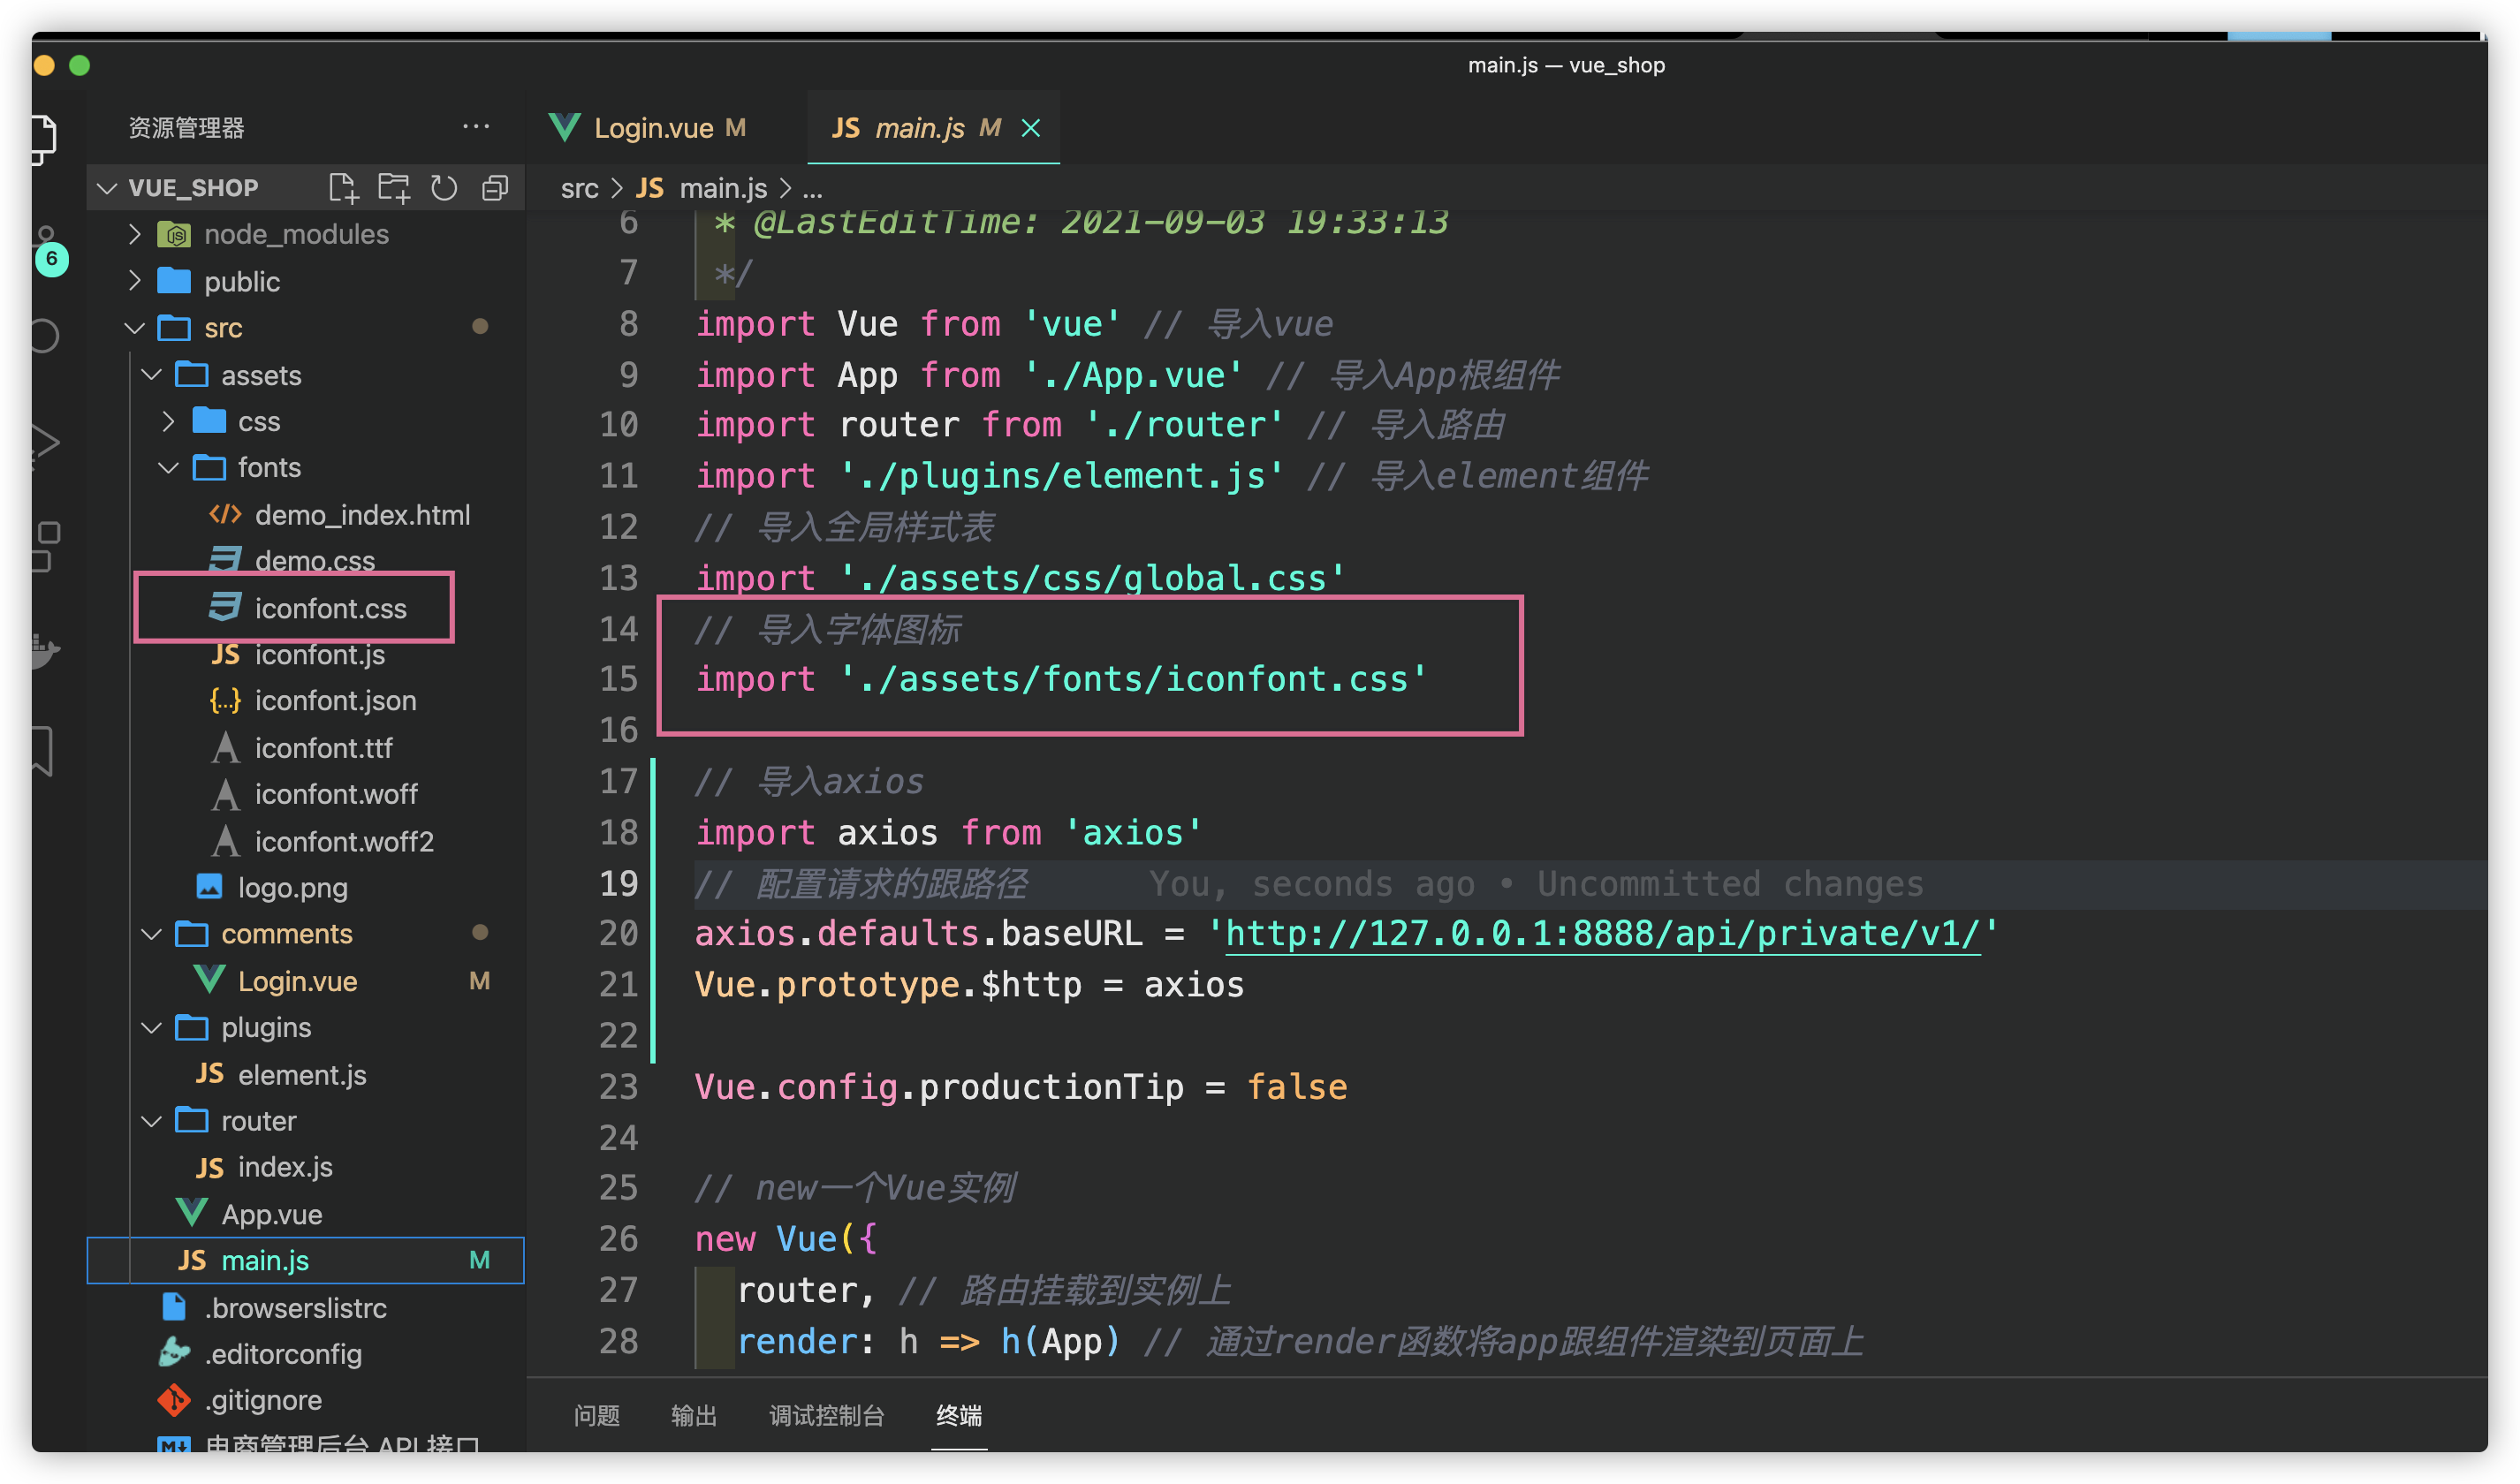The image size is (2520, 1484).
Task: Click the Vue.config.productionTip = false line
Action: 1021,1087
